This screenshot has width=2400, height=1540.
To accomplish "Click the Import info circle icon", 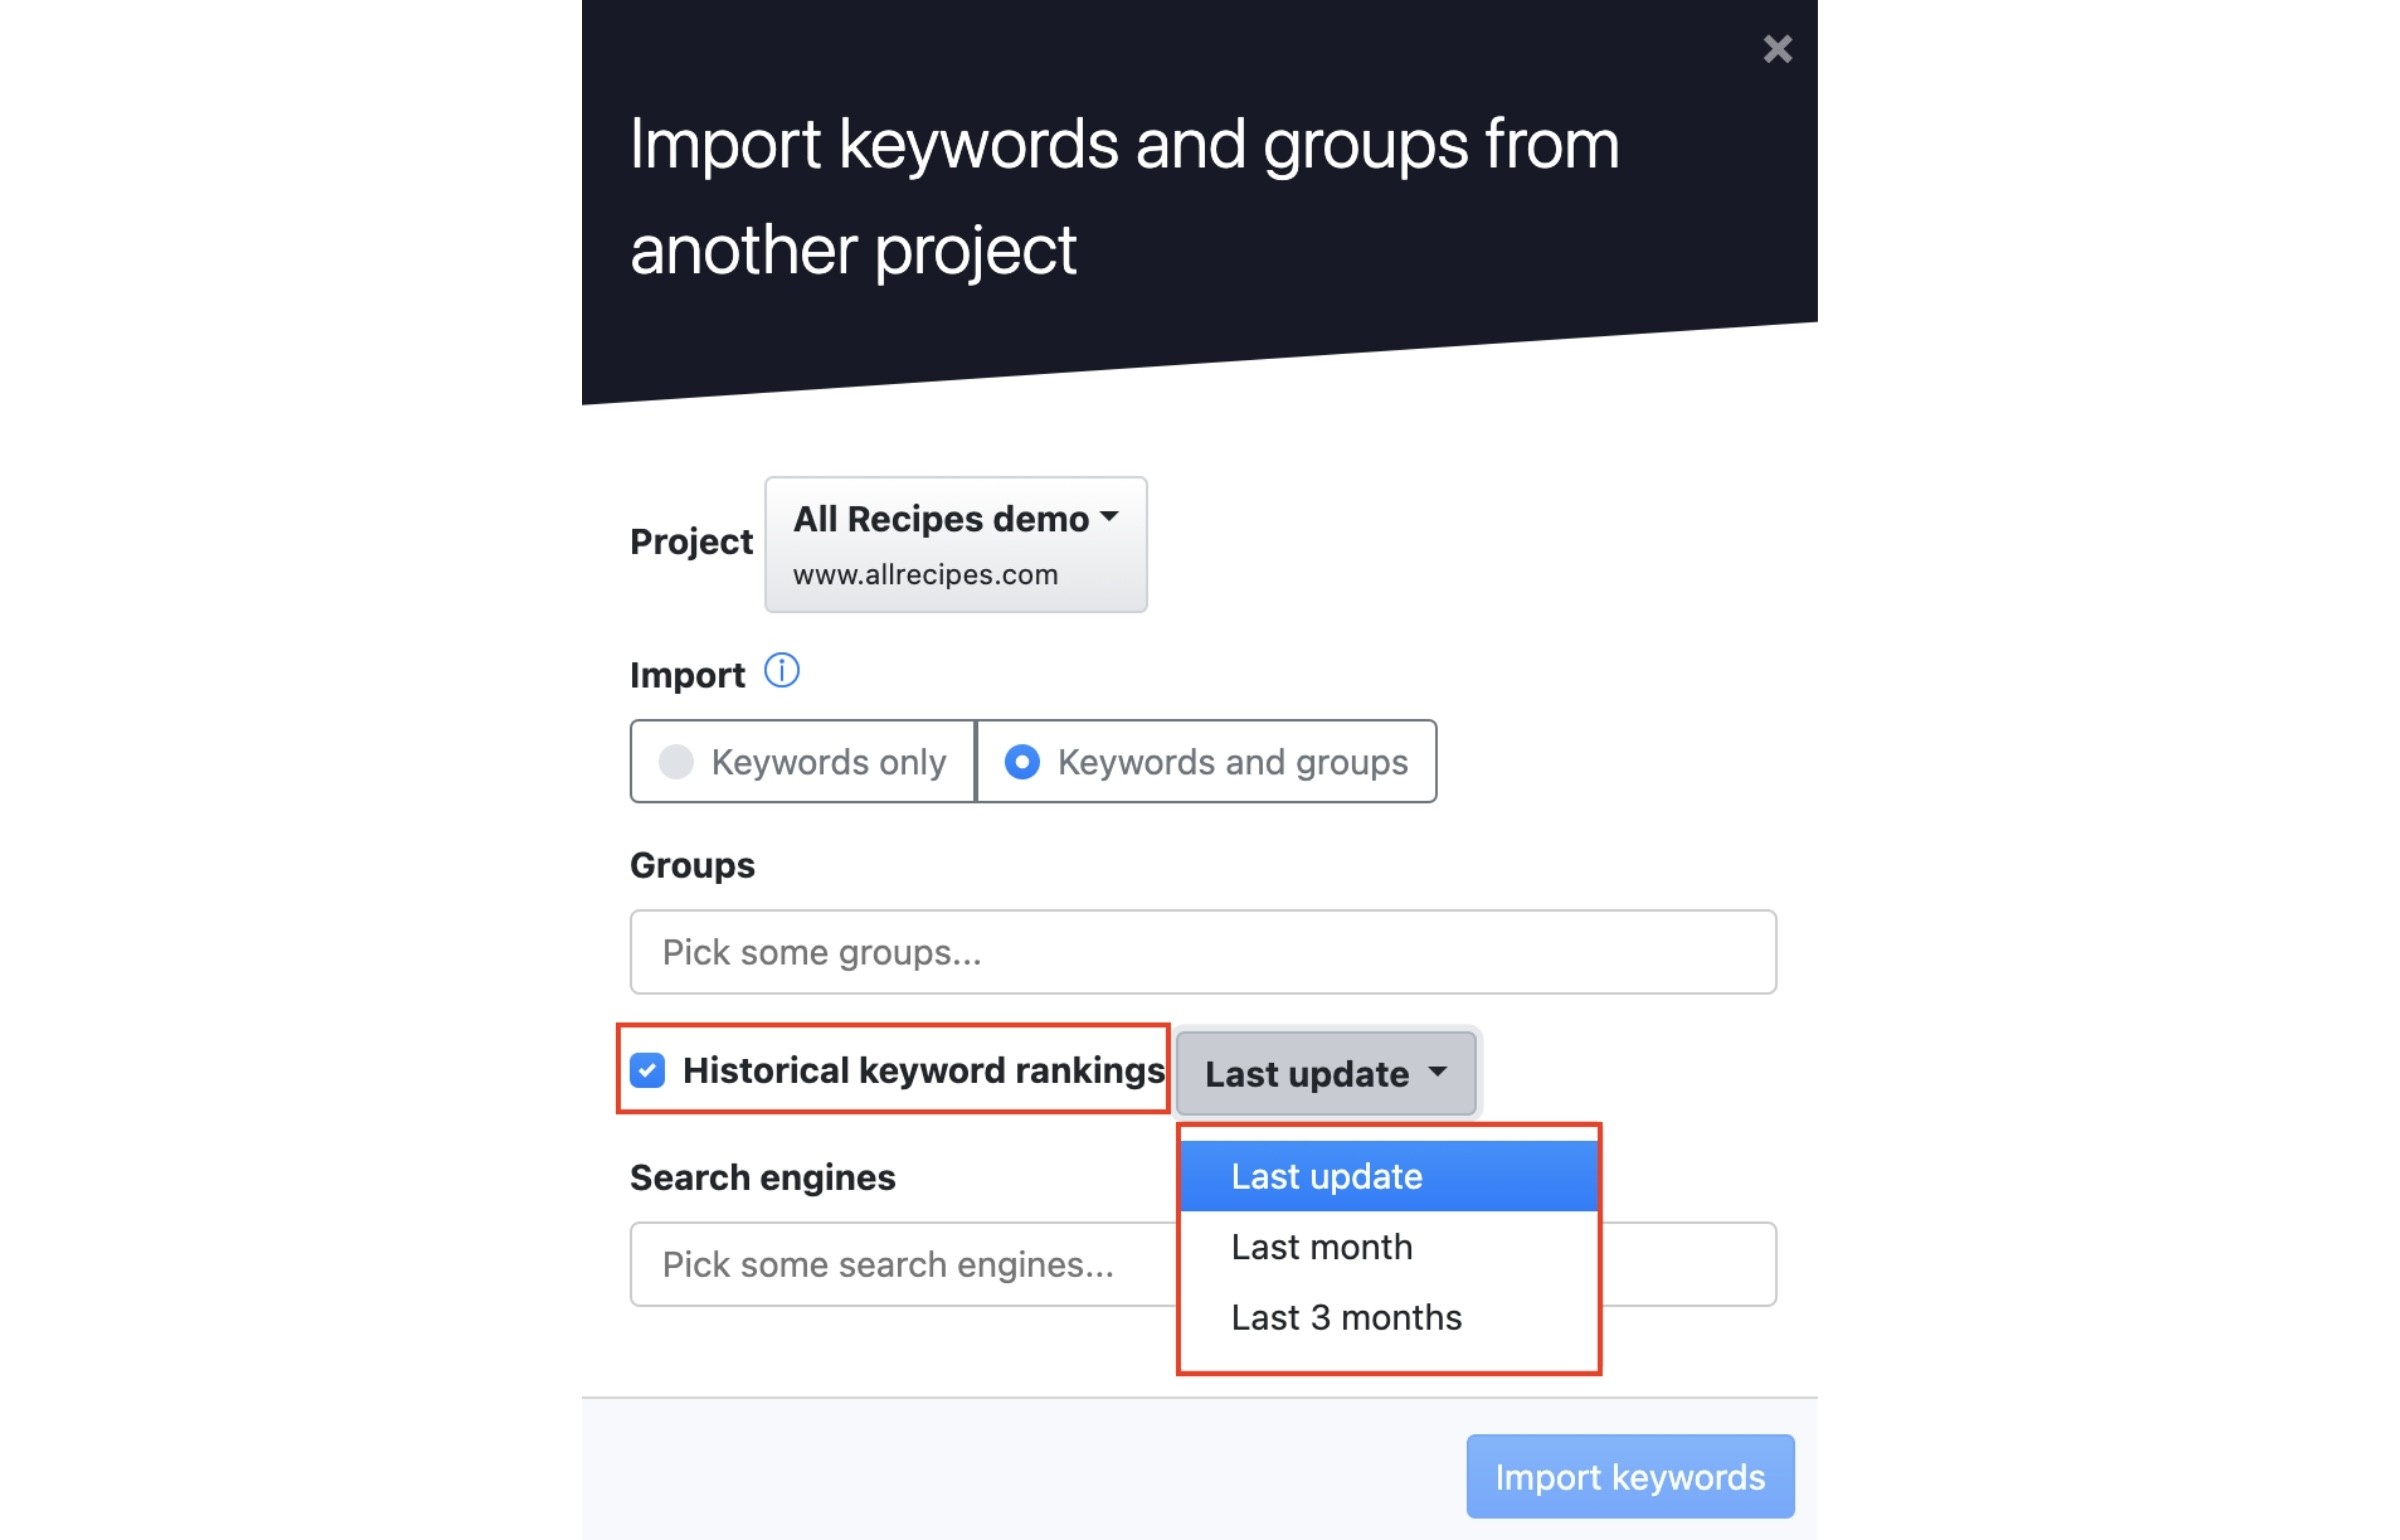I will pos(781,671).
